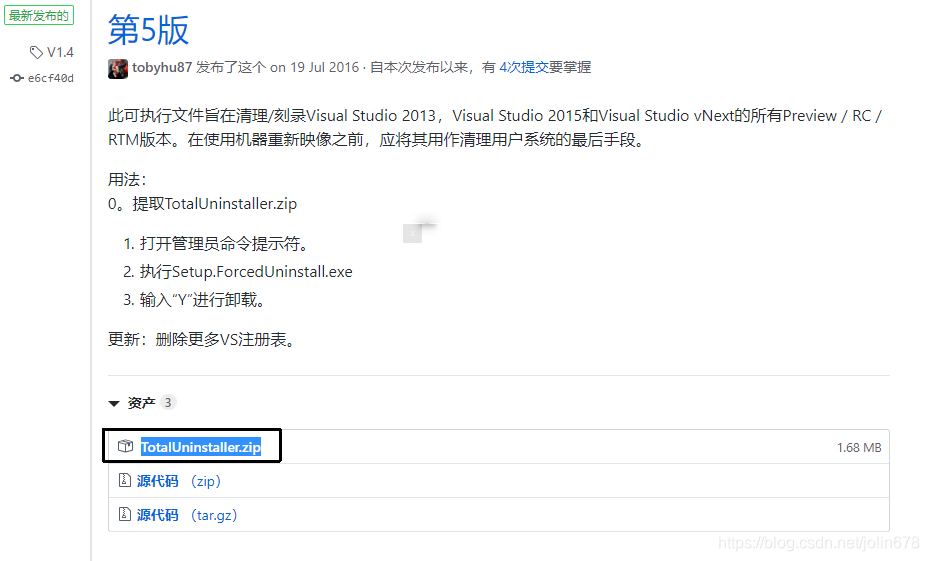Open the 第5版 release title
Screen dimensions: 929x561
pos(148,30)
